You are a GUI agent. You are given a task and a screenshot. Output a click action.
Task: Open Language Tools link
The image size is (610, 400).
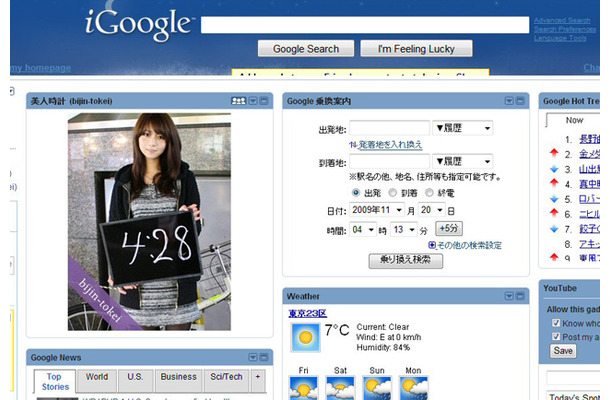[560, 38]
